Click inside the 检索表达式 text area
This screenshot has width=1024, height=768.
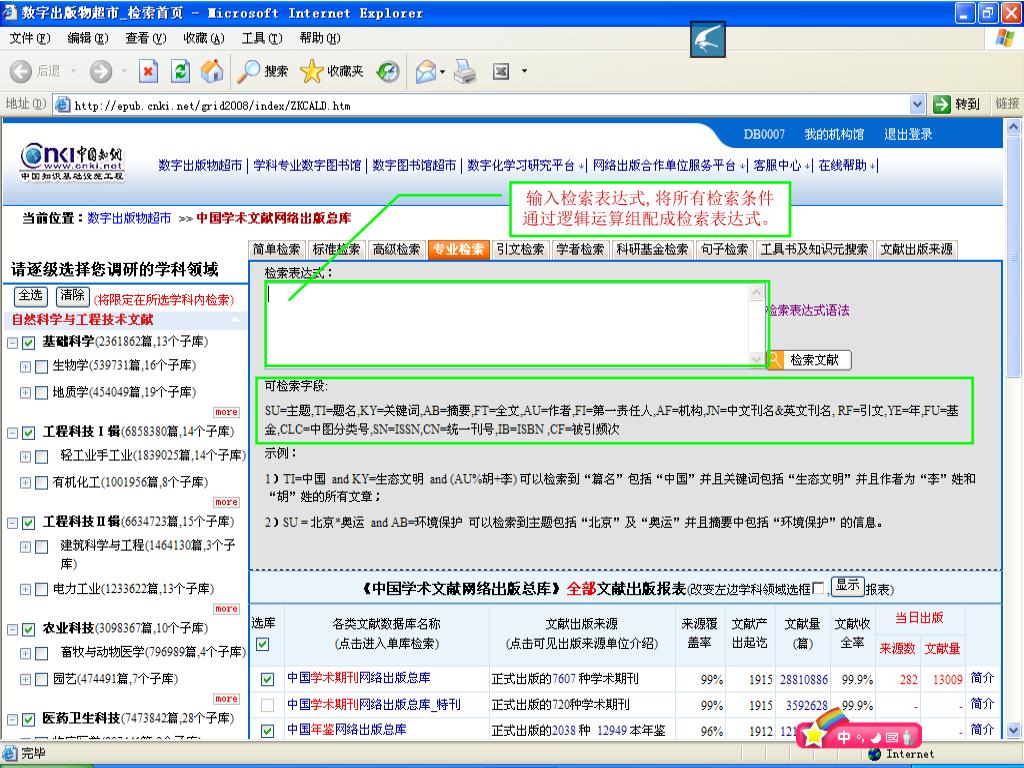pos(509,324)
